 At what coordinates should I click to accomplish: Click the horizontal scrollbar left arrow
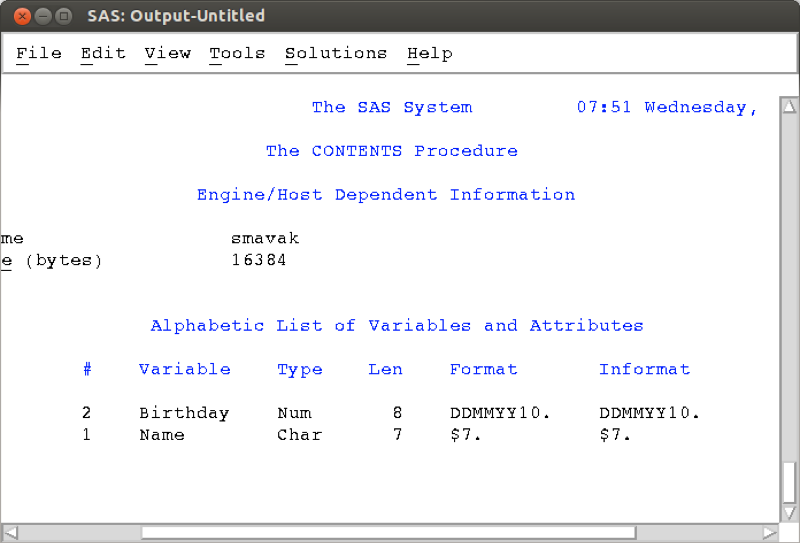(11, 533)
